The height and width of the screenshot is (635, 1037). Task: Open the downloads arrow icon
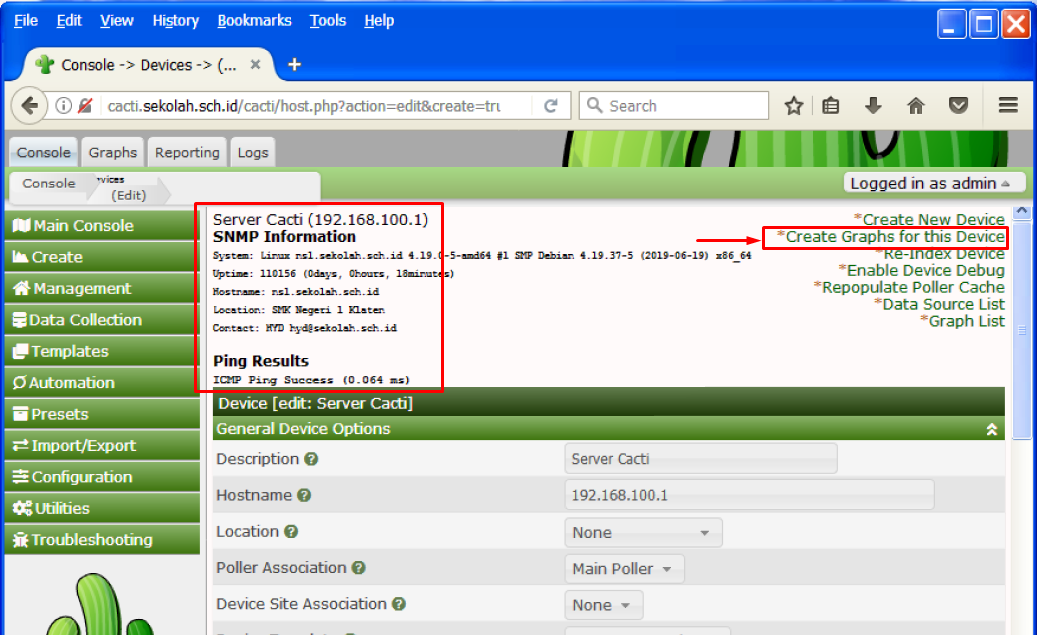click(x=873, y=106)
